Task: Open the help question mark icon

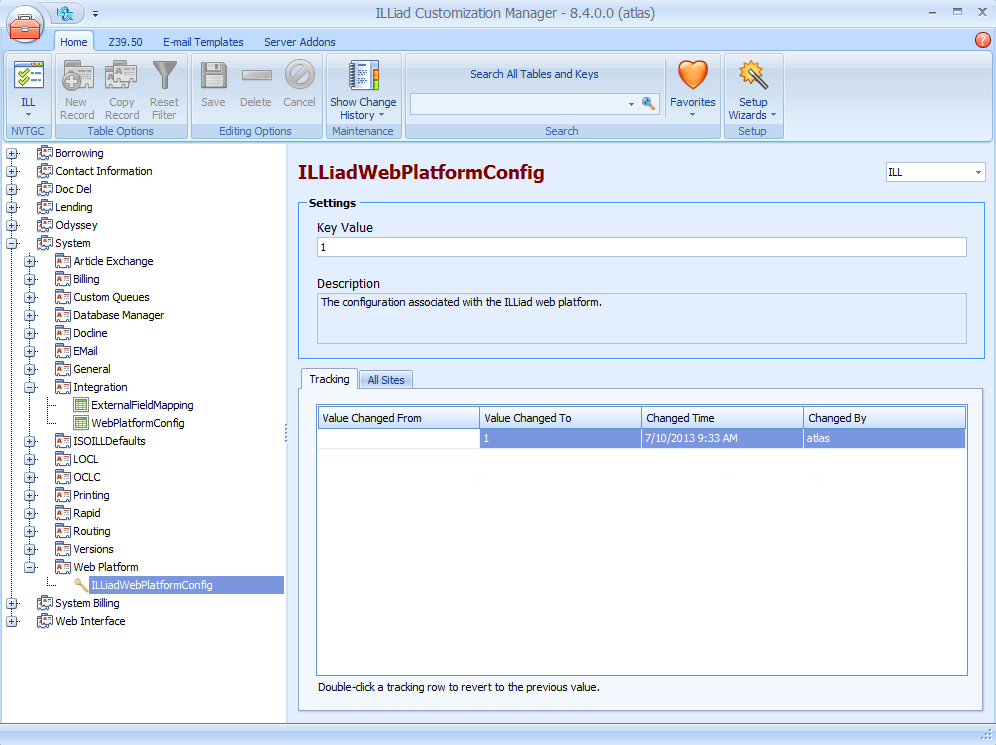Action: click(984, 42)
